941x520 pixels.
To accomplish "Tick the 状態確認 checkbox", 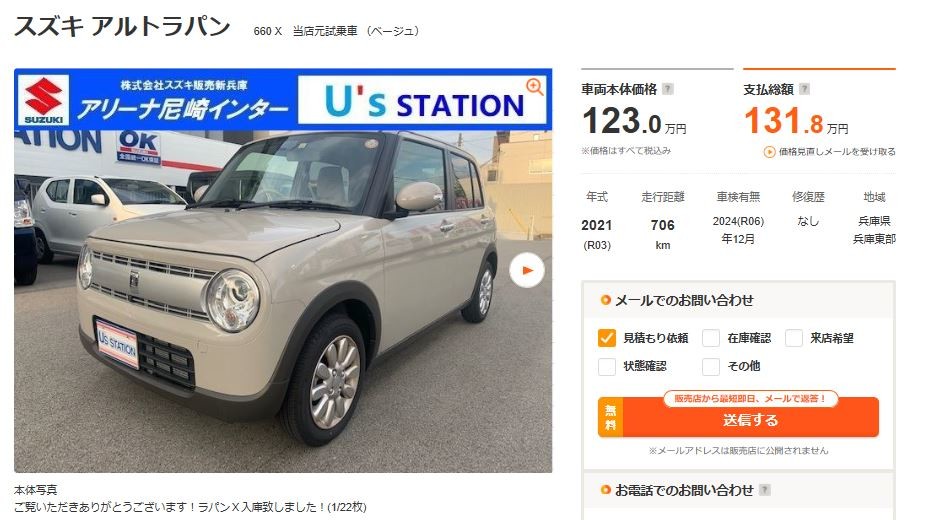I will [607, 366].
